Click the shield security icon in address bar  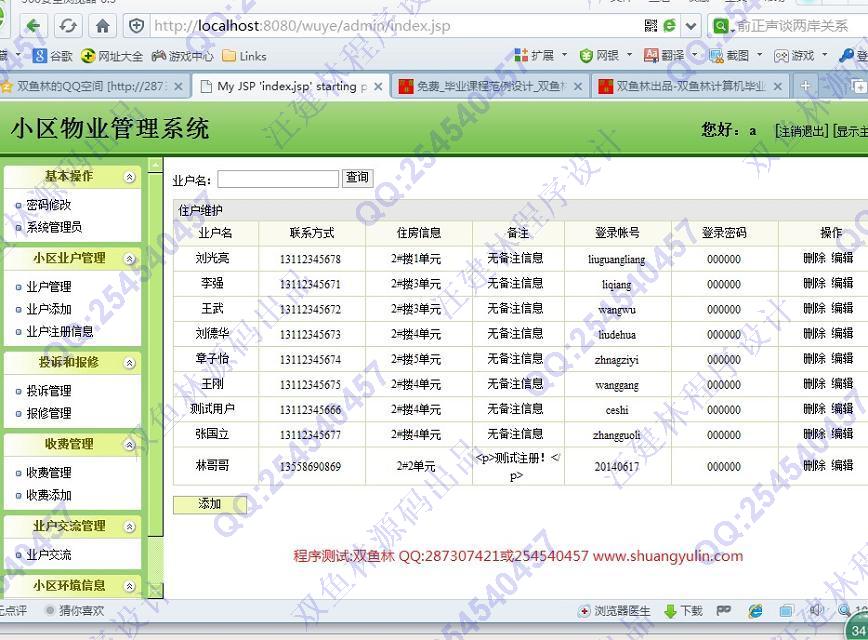pos(136,25)
